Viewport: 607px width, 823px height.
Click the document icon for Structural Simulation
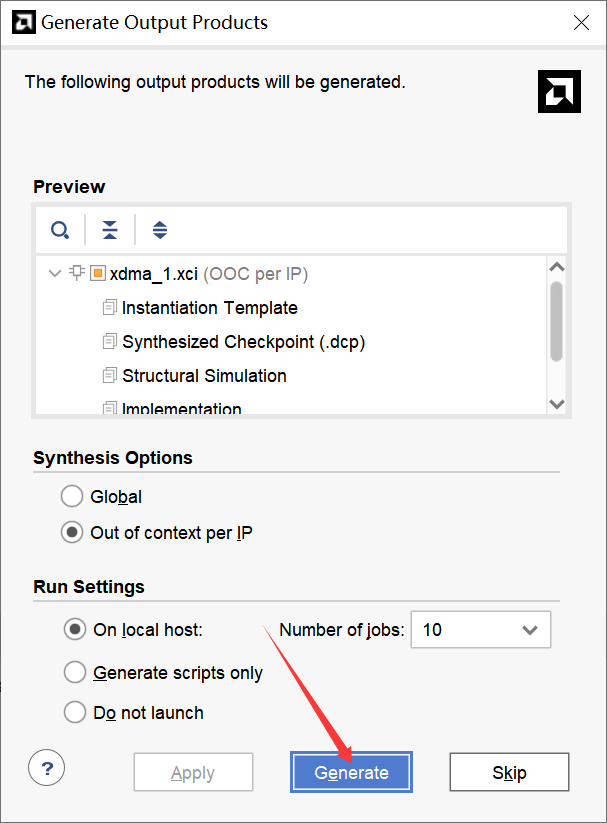click(109, 375)
